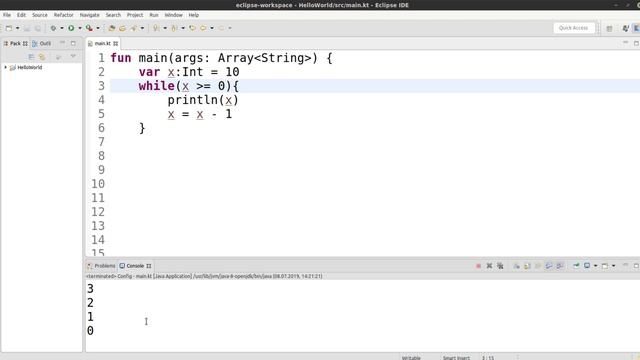Switch to the Outline view tab
The width and height of the screenshot is (640, 360).
pos(42,43)
